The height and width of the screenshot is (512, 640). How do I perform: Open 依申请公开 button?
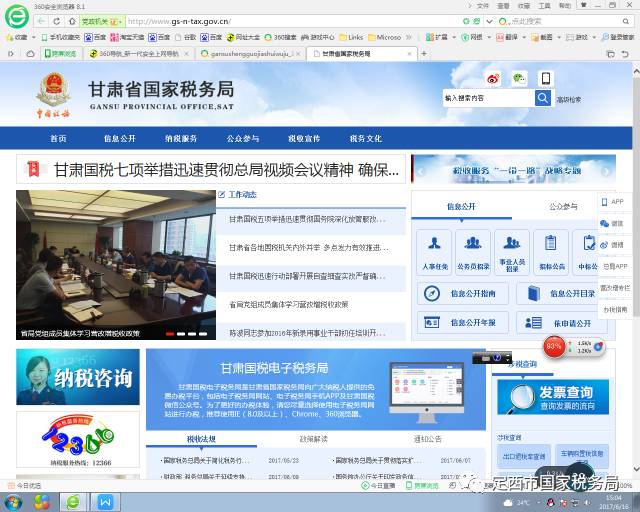click(x=562, y=323)
